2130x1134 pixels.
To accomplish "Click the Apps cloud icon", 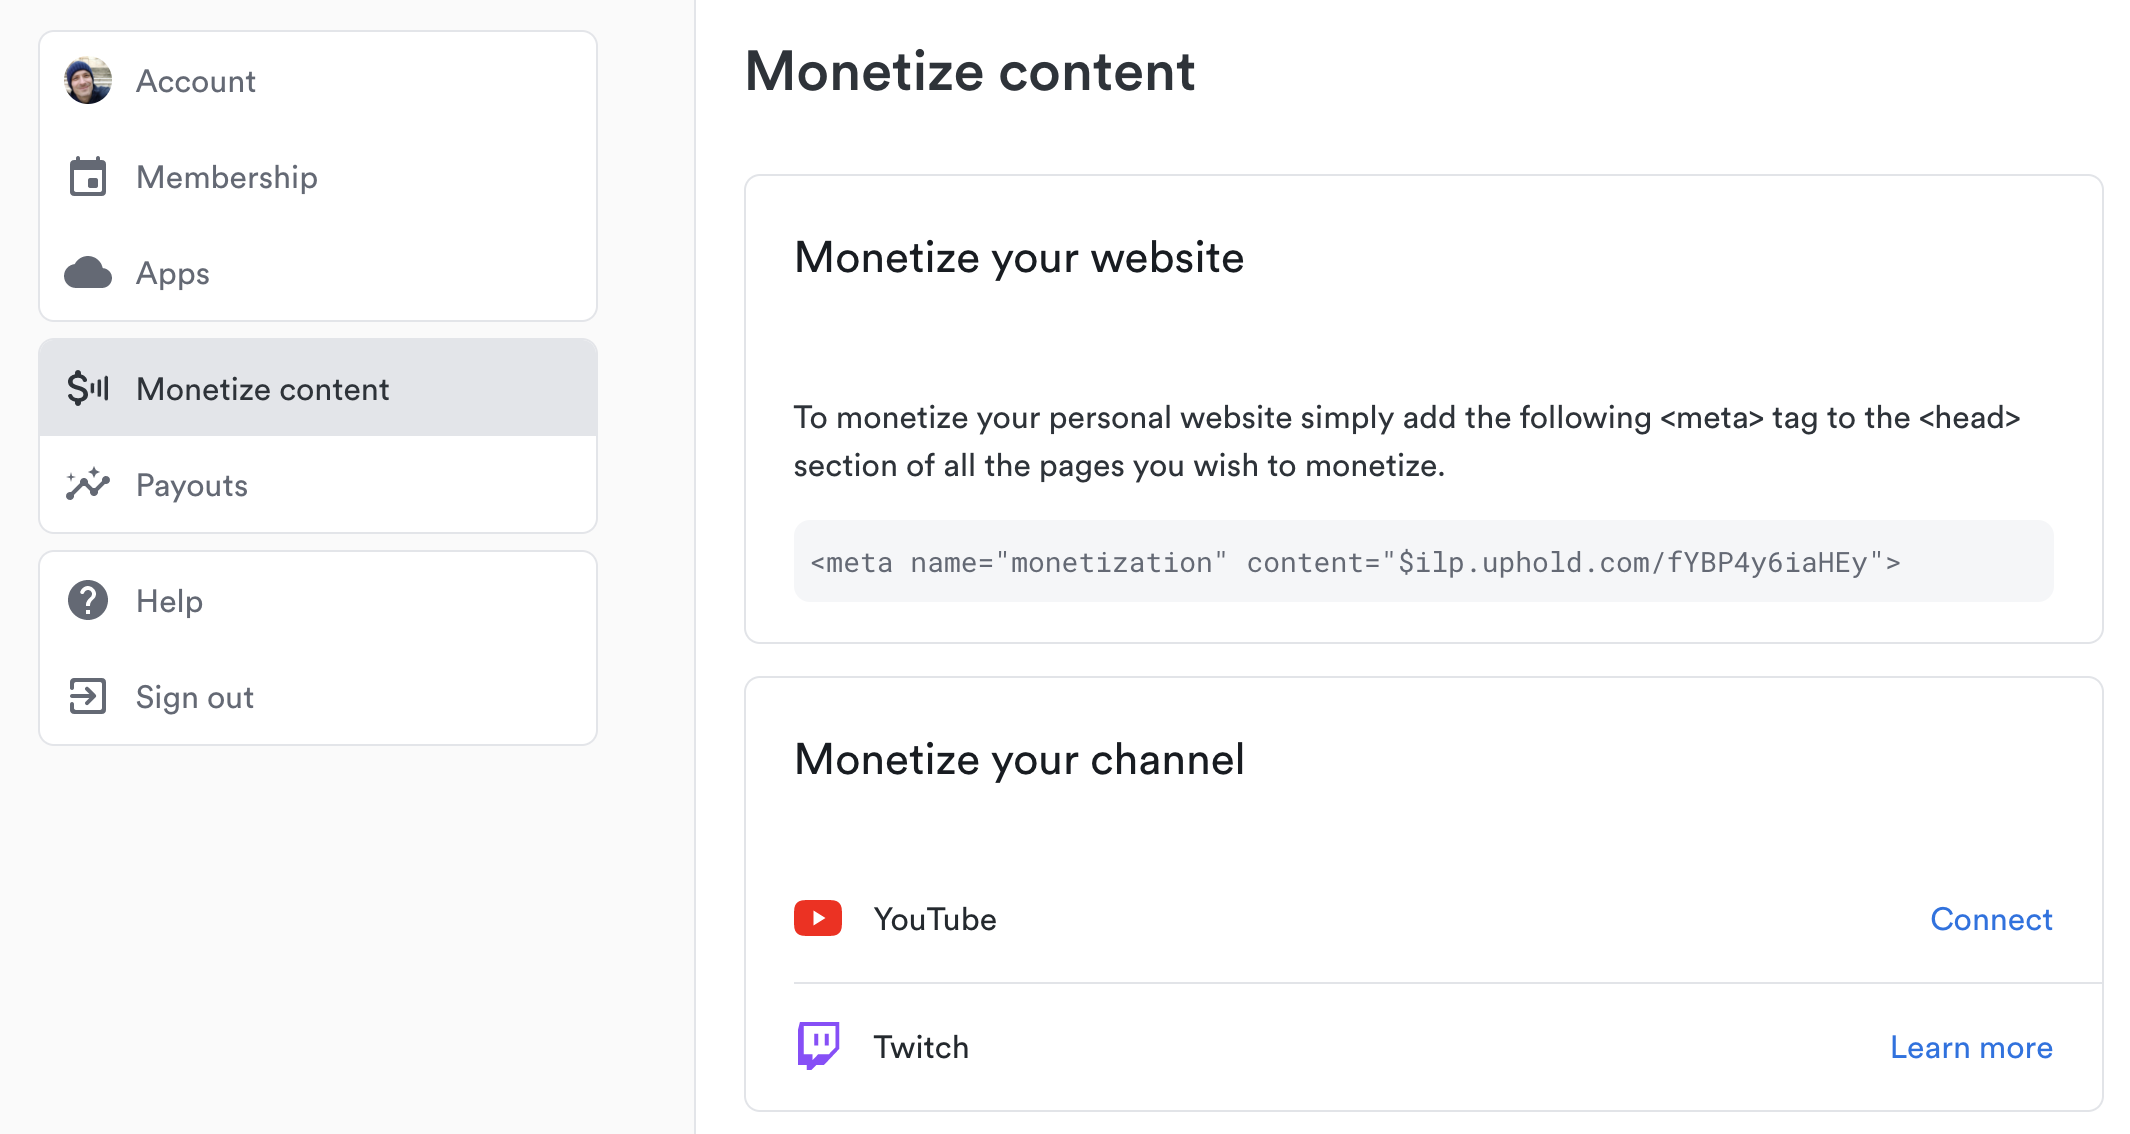I will point(88,273).
